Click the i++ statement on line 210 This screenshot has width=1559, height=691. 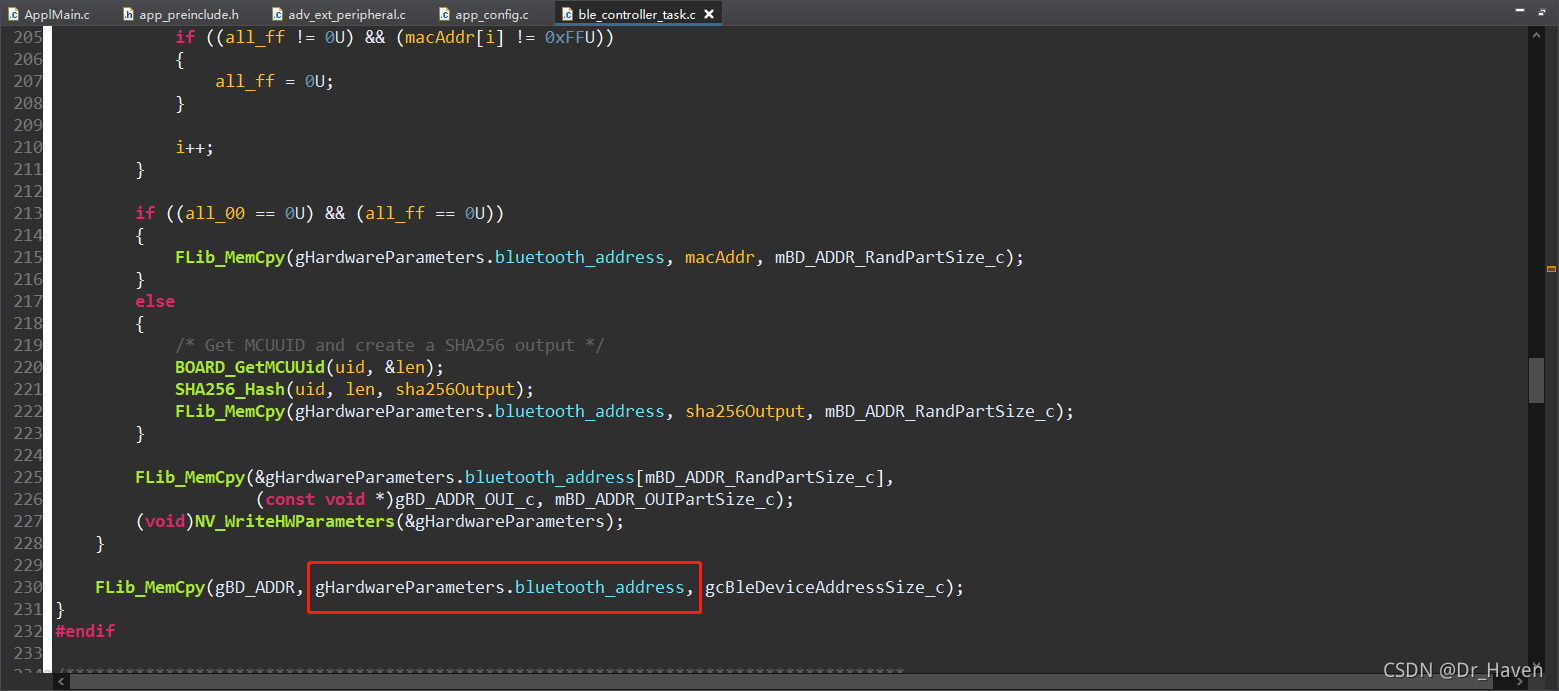pos(195,147)
